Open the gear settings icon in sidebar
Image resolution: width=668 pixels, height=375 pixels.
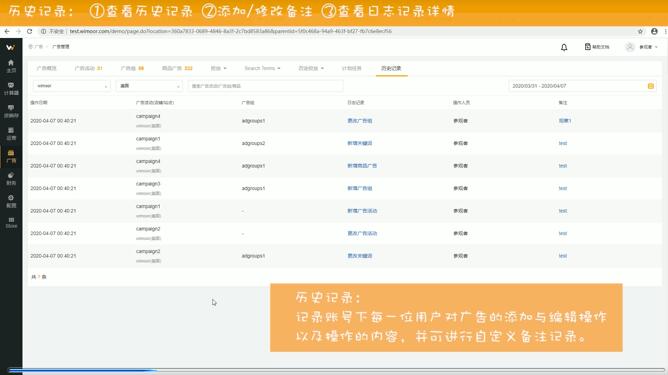11,201
